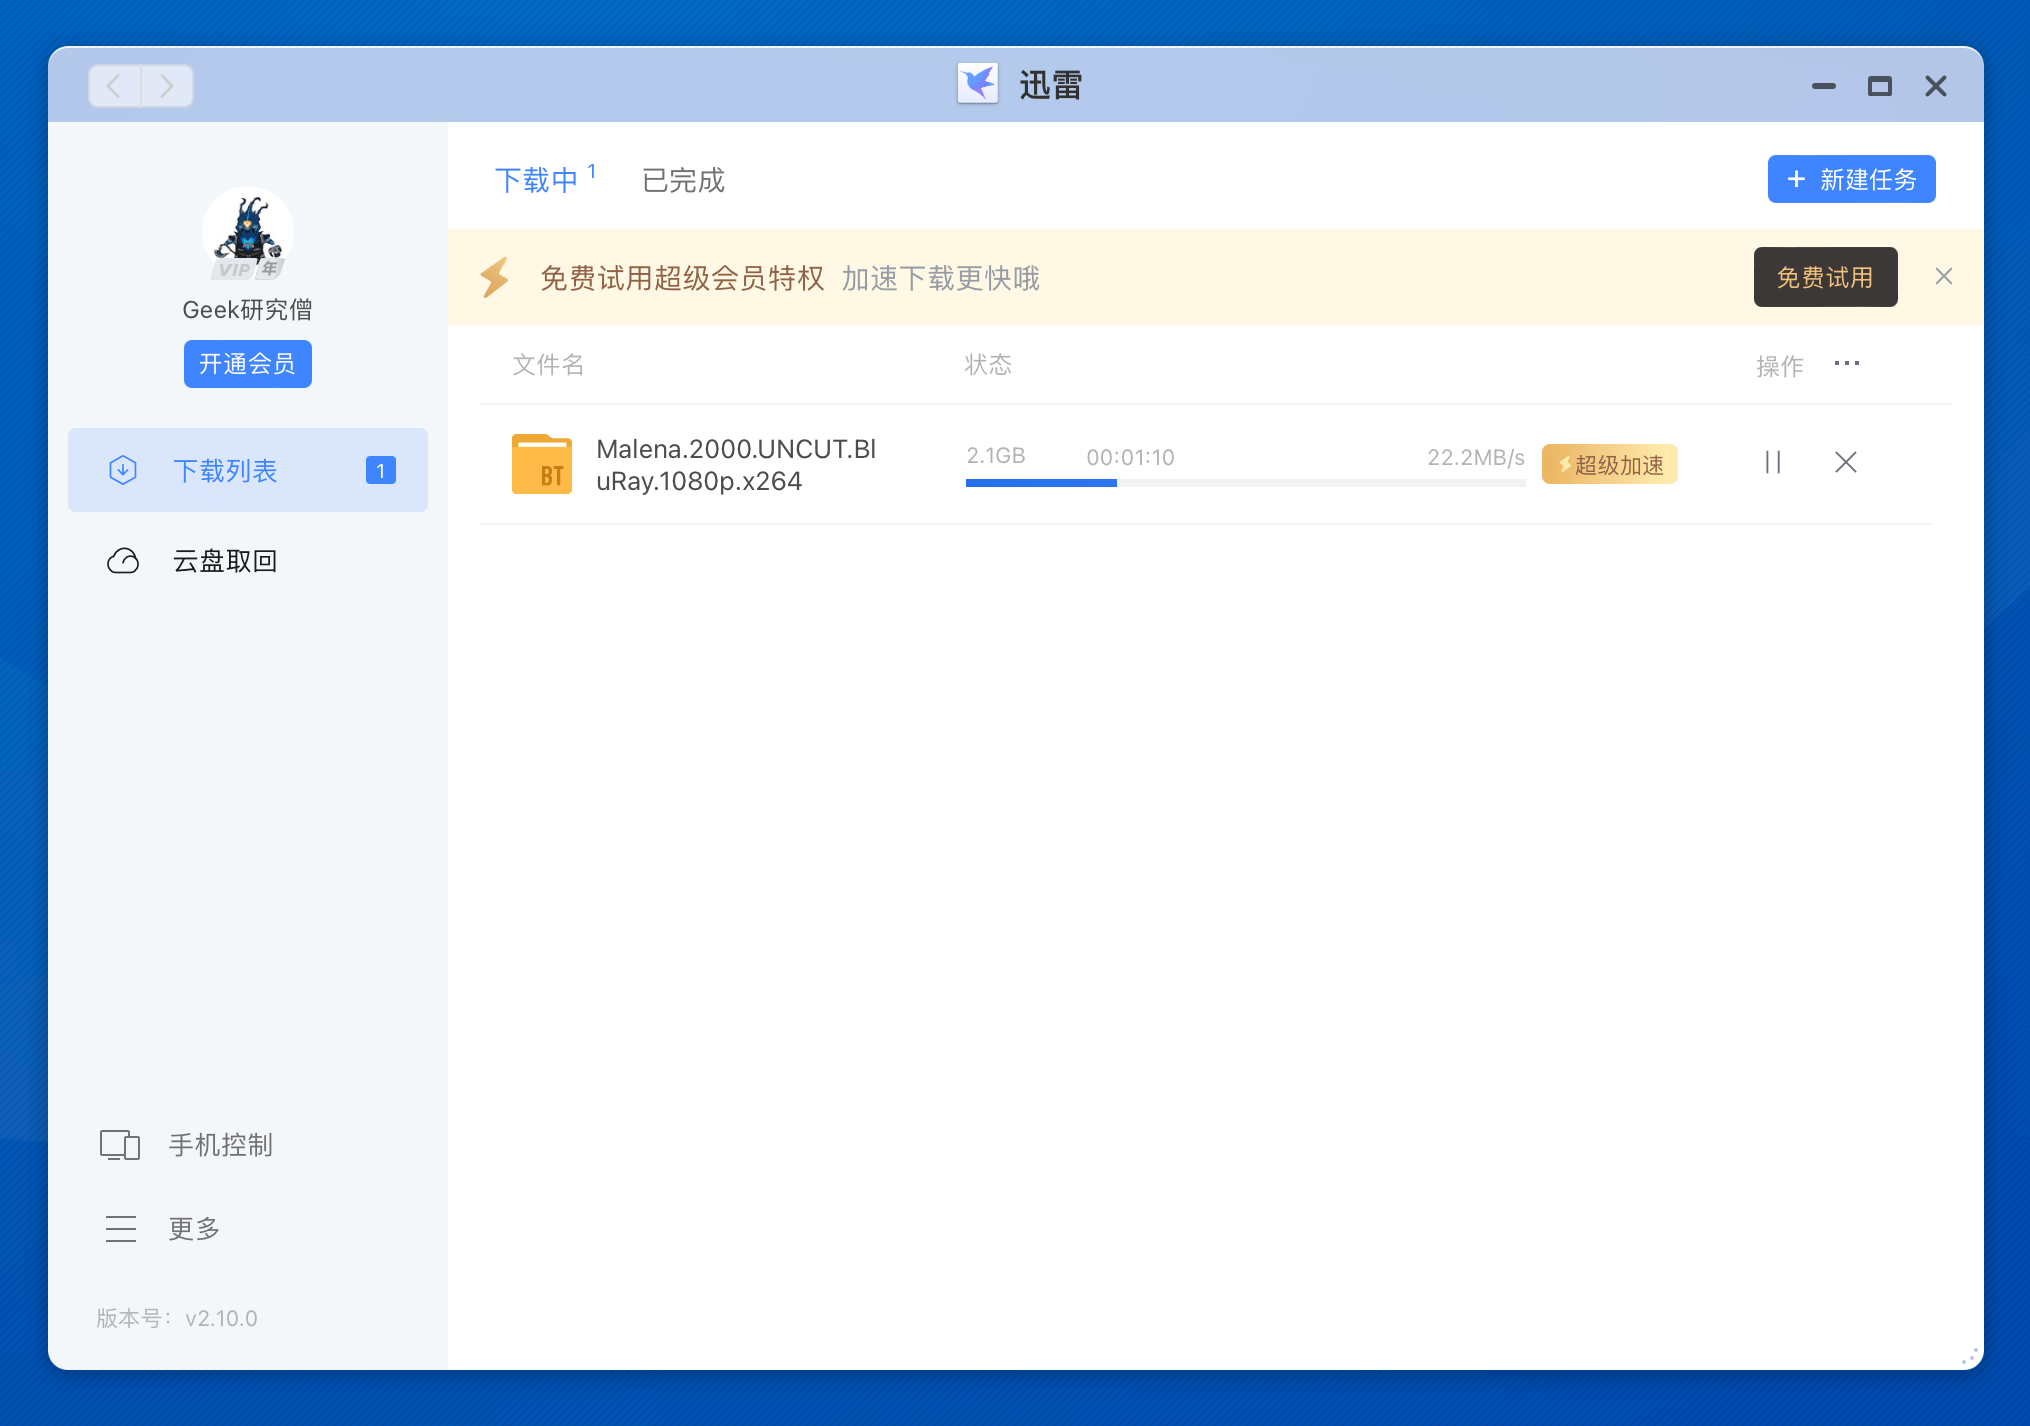Open 手机控制 phone control panel
The height and width of the screenshot is (1426, 2030).
pos(120,1145)
